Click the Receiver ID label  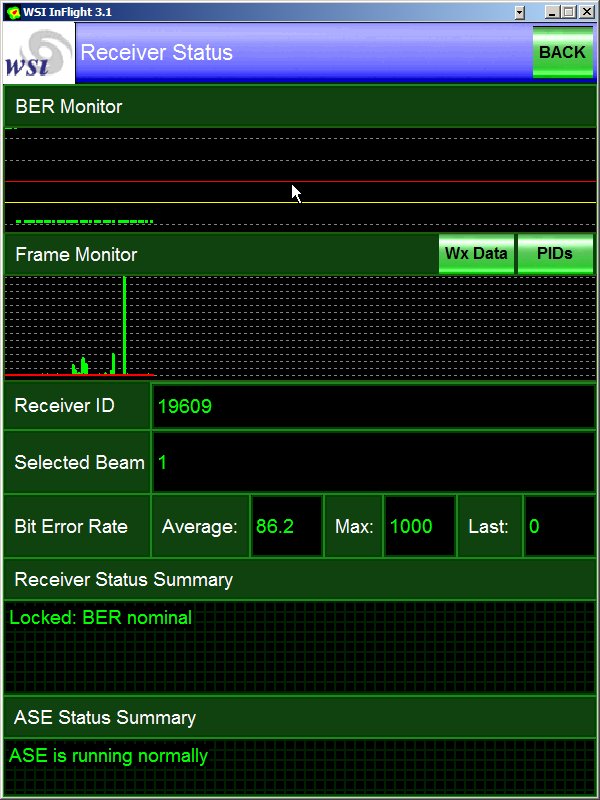coord(64,406)
